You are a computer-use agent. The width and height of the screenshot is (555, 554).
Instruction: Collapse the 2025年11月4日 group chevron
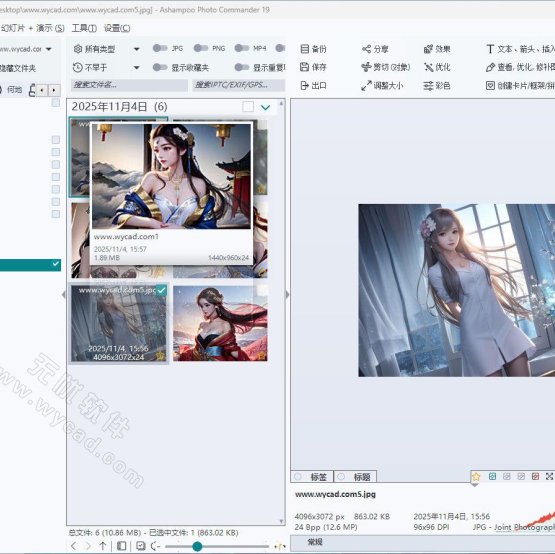[x=265, y=107]
